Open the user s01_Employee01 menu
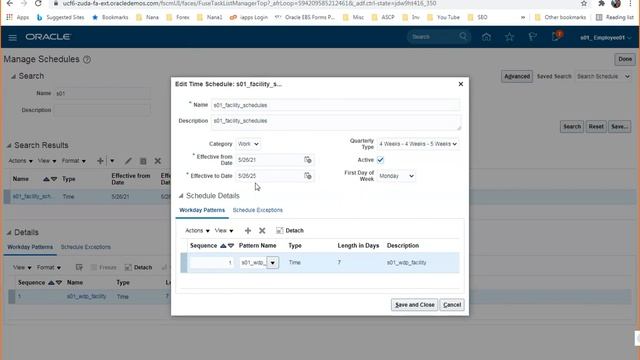The image size is (640, 360). [x=605, y=38]
